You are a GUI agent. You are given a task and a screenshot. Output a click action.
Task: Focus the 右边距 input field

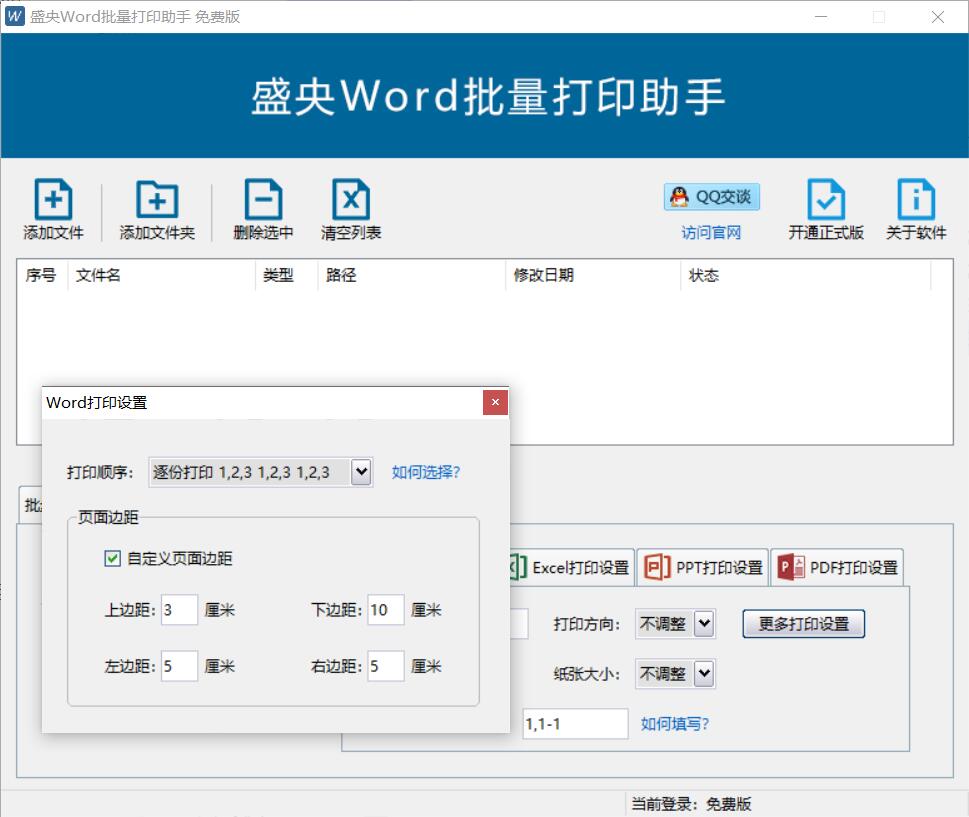coord(386,666)
